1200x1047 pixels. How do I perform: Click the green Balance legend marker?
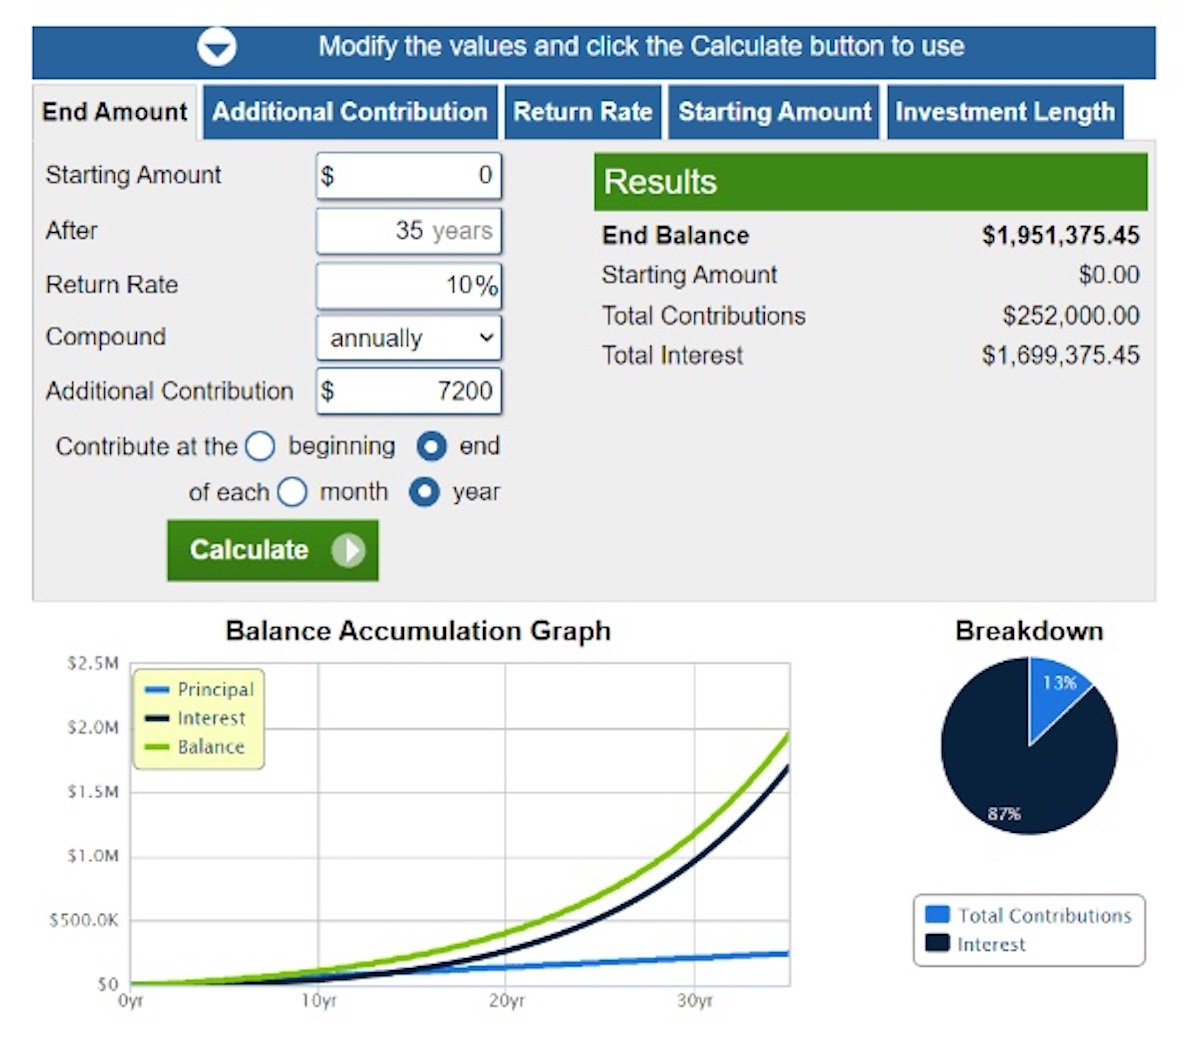pos(157,747)
